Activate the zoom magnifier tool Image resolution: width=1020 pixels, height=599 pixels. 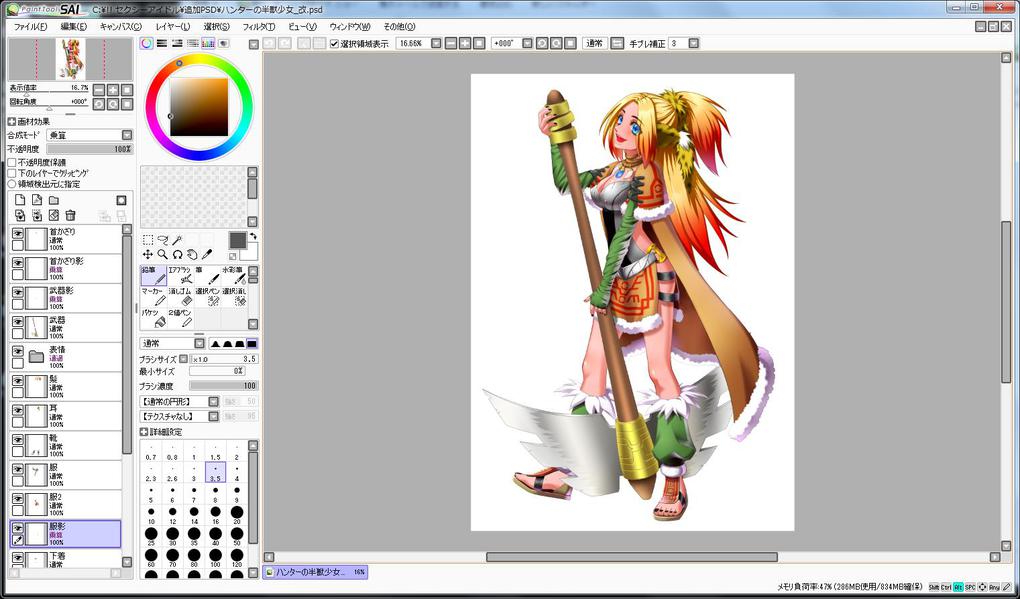163,254
